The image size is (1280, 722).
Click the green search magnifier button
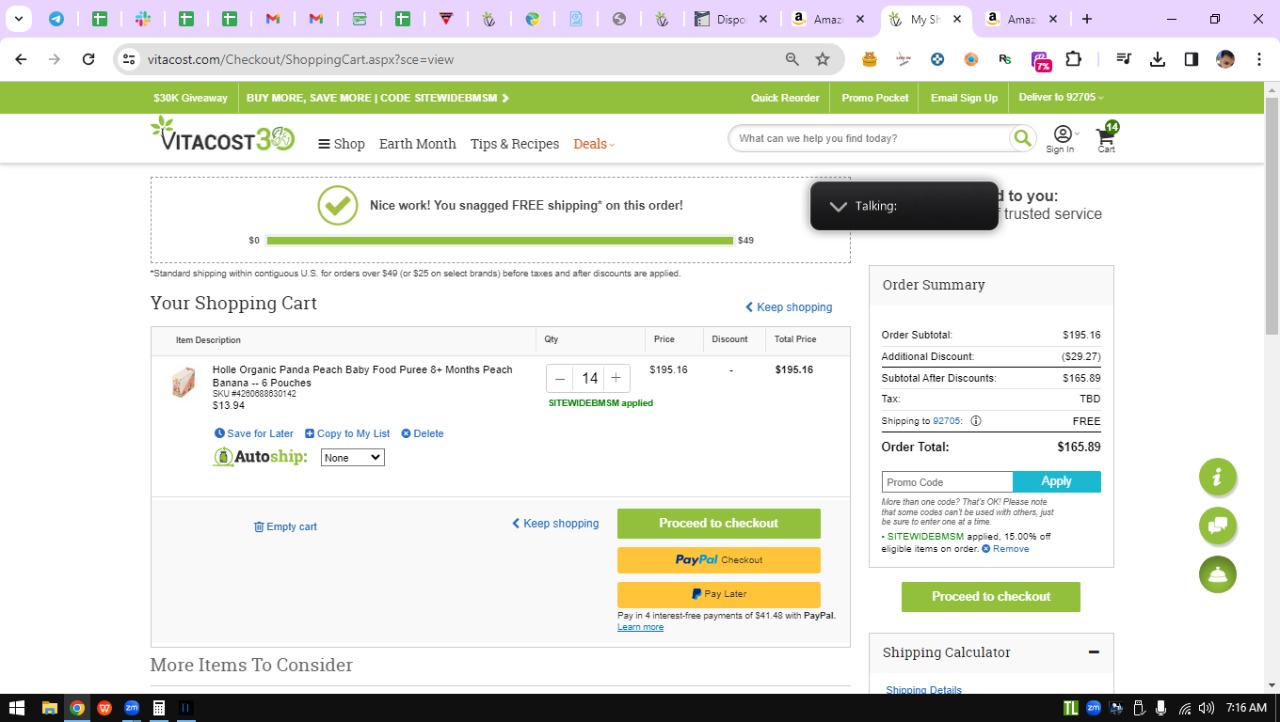(x=1022, y=138)
